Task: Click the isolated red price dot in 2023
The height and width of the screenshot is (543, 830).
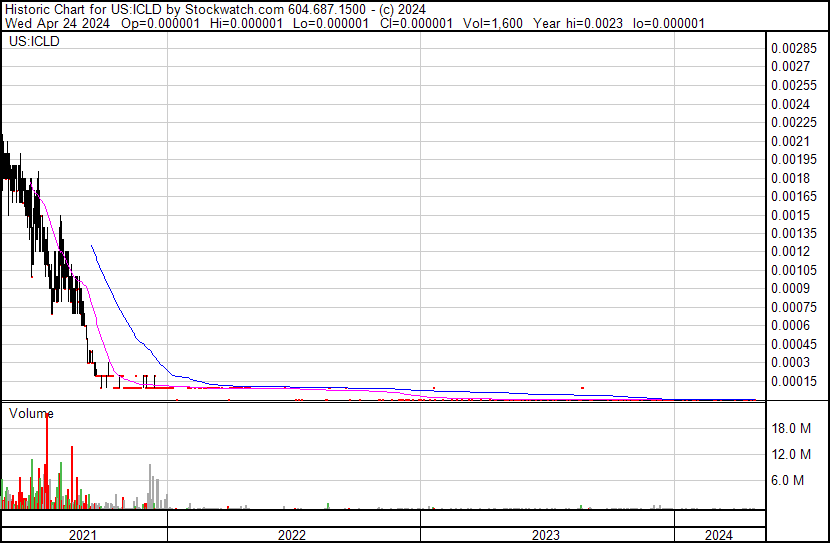Action: coord(582,387)
